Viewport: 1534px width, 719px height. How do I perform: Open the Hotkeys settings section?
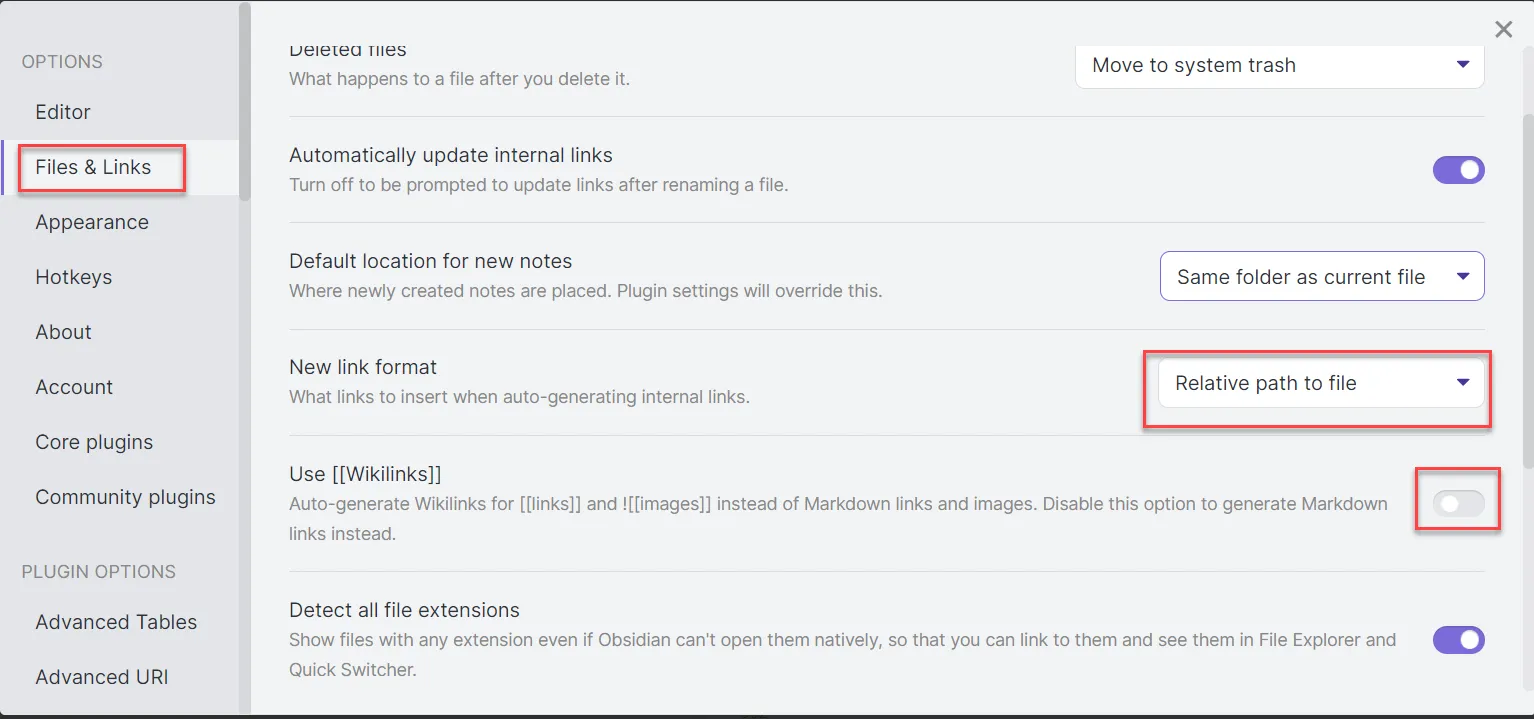[74, 277]
